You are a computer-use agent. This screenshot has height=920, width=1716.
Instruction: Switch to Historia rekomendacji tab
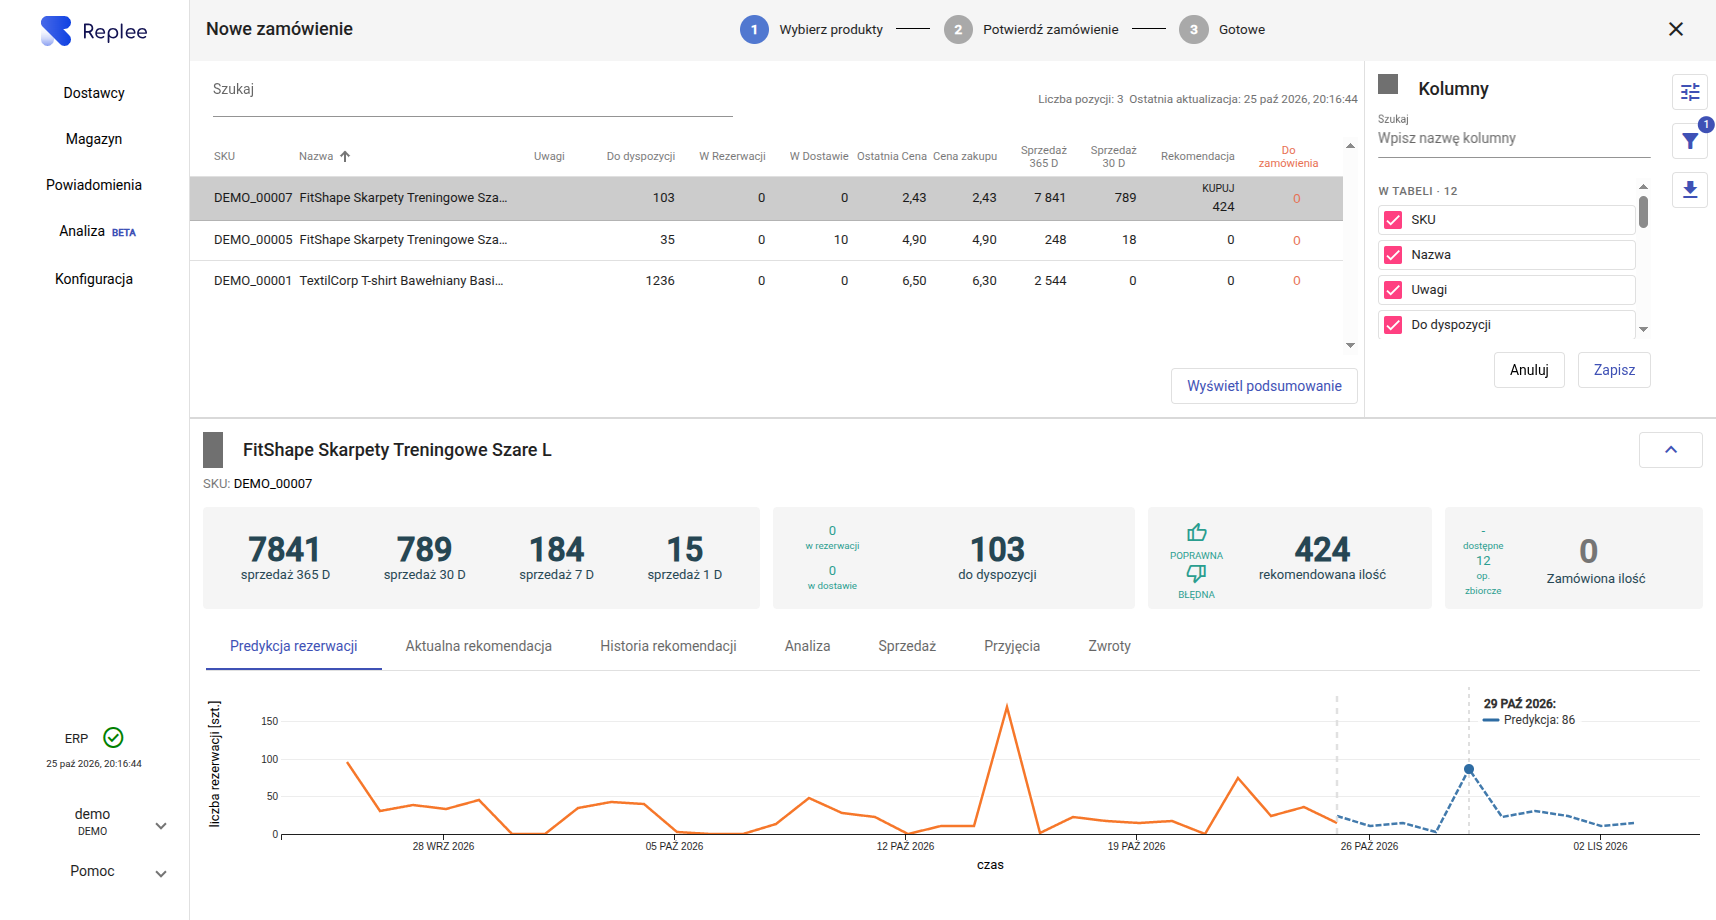(x=668, y=646)
